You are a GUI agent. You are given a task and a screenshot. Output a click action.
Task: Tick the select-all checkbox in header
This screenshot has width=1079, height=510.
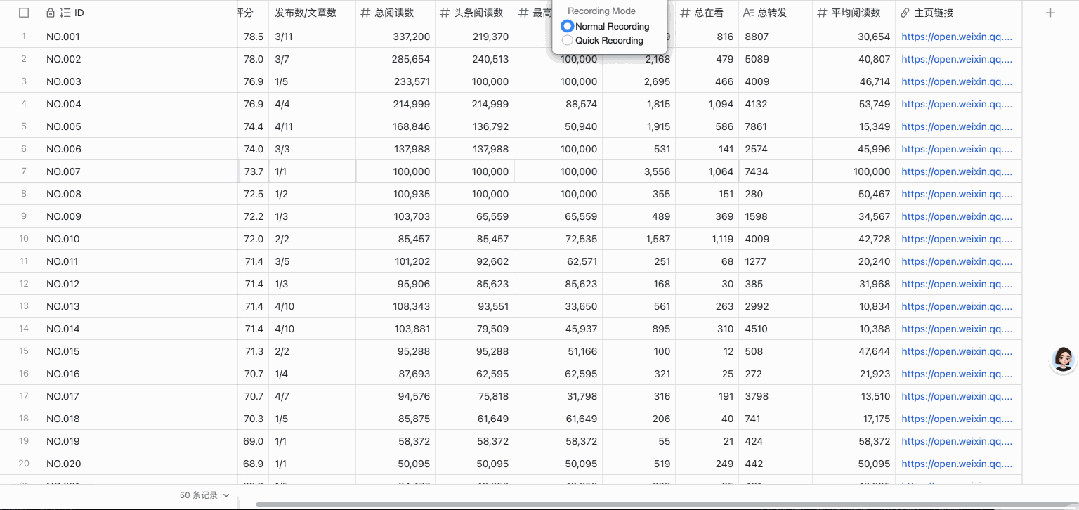pos(24,12)
